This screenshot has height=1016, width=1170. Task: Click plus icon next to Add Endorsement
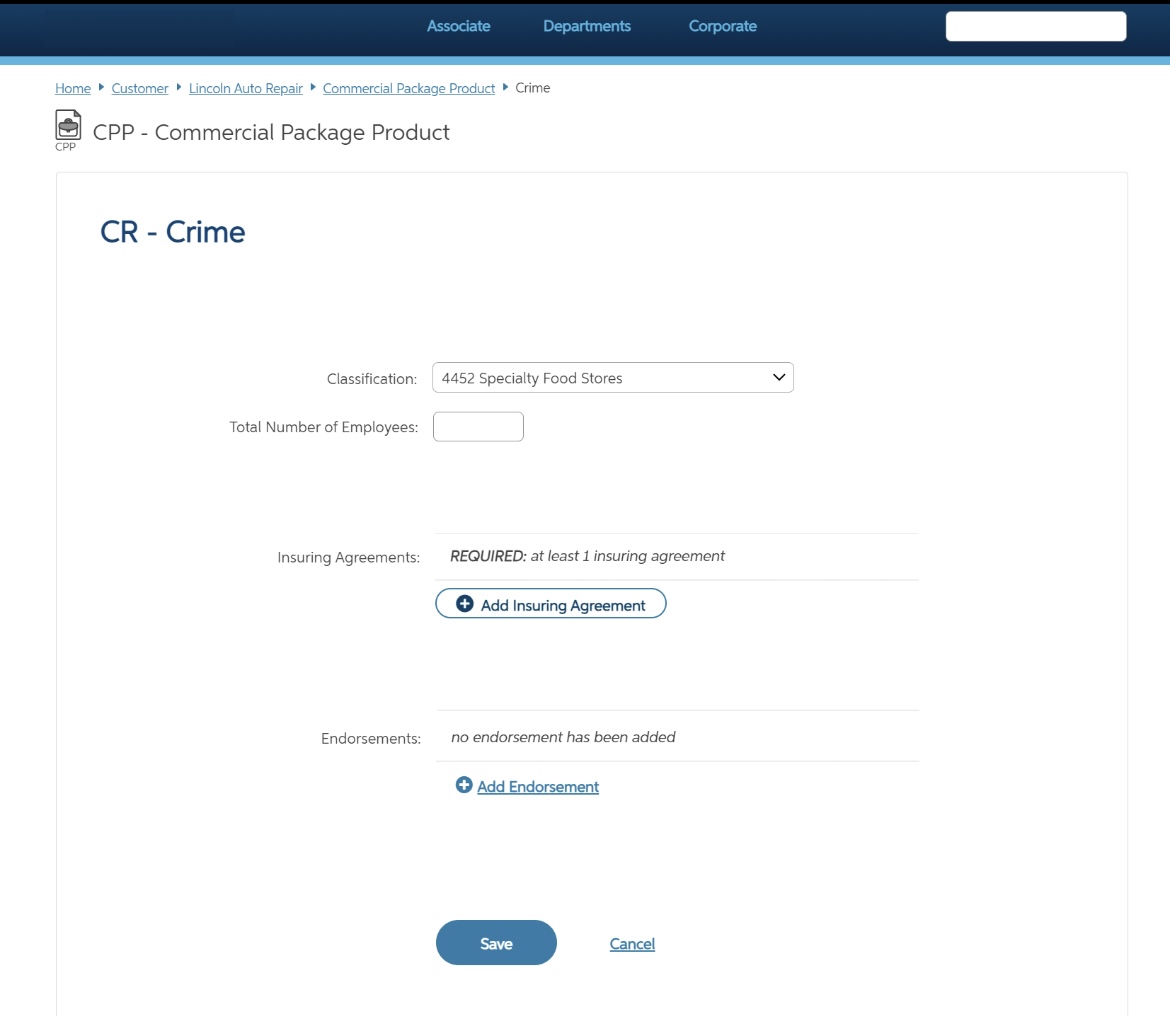(x=464, y=786)
